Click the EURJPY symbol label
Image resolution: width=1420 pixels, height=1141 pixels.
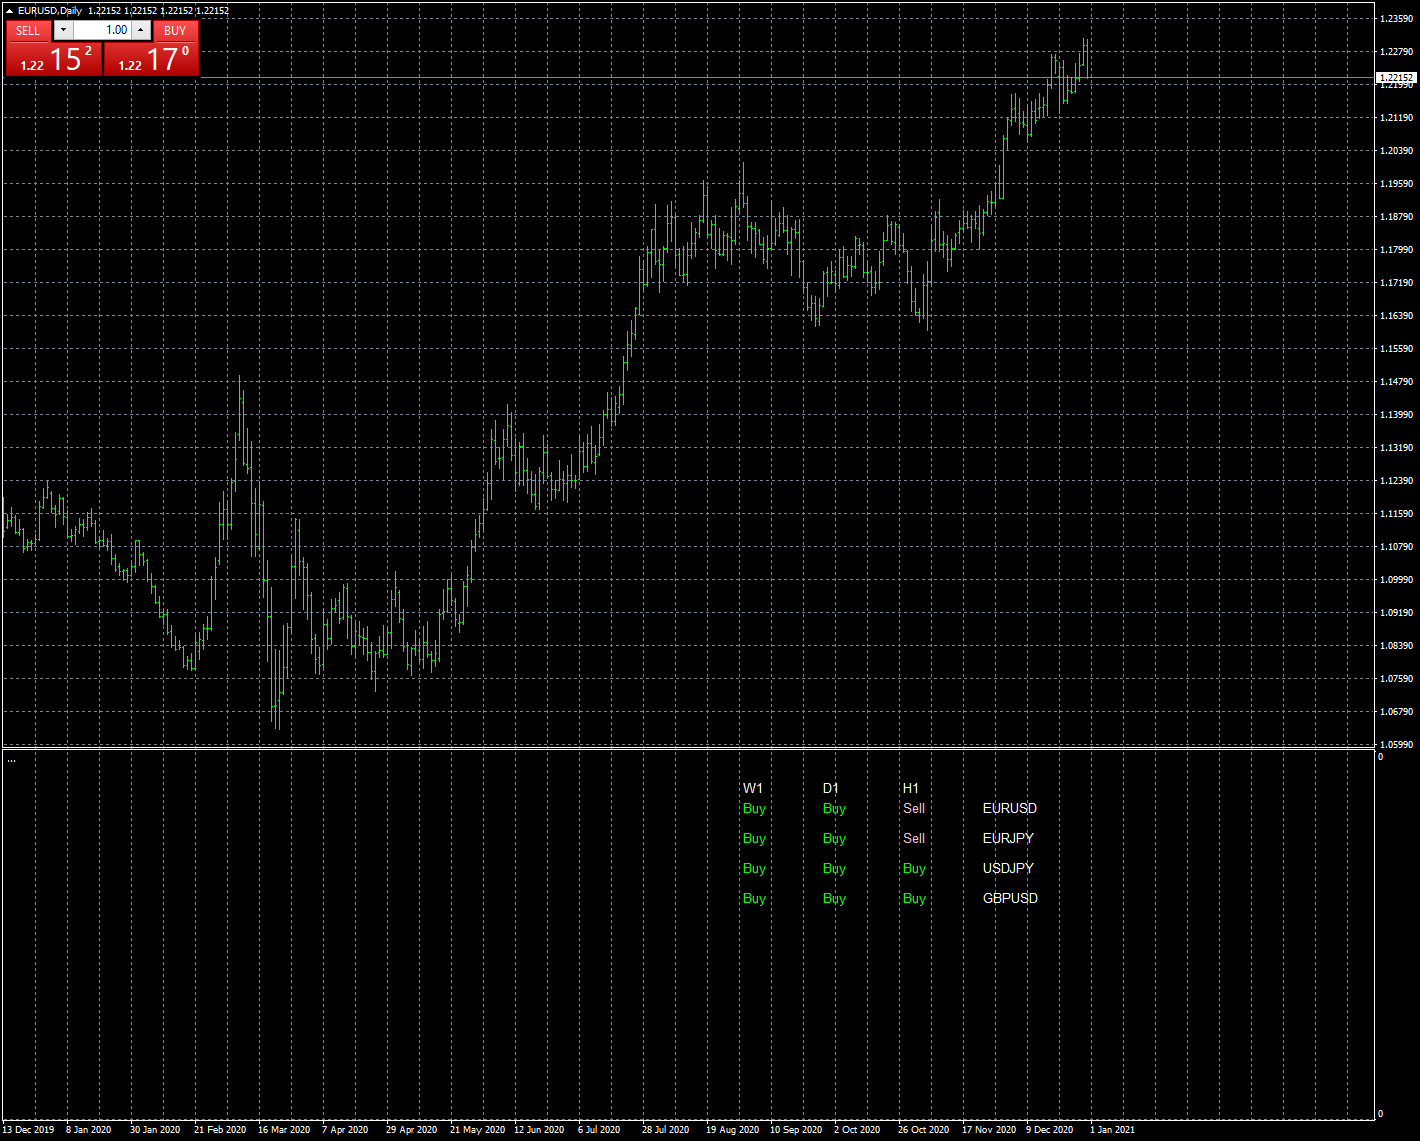(x=1008, y=838)
